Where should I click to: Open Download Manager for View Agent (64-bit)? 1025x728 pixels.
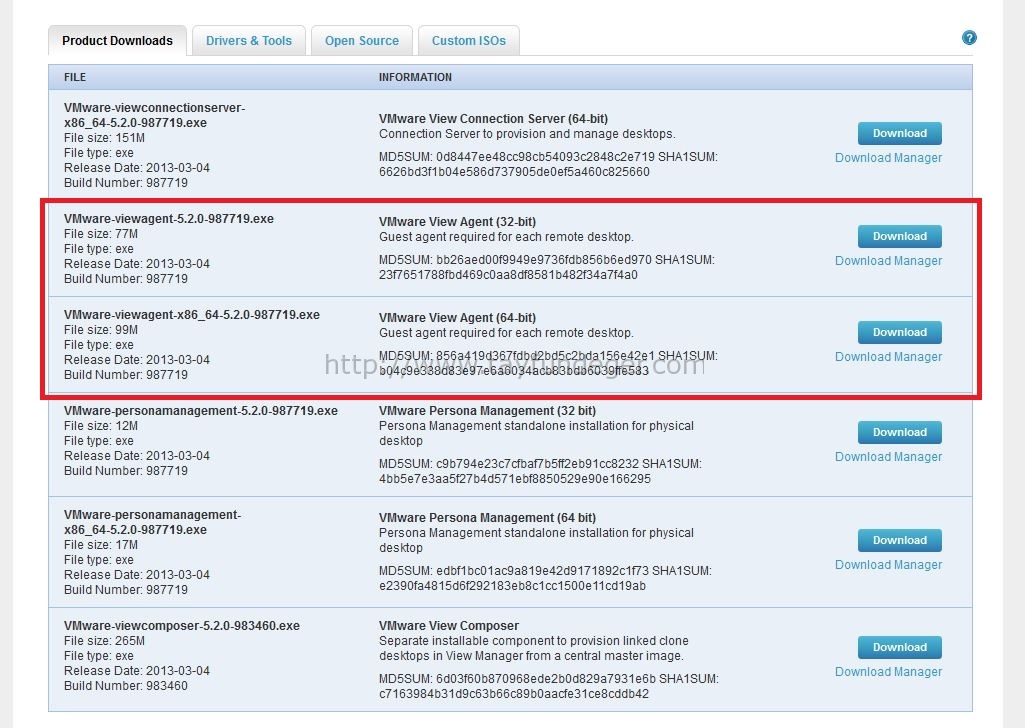[888, 357]
